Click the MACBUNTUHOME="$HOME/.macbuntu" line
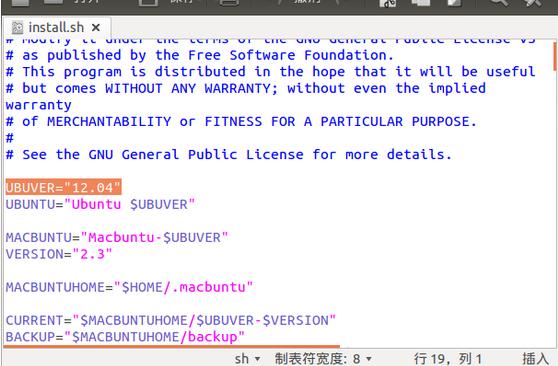The image size is (558, 366). pos(129,287)
